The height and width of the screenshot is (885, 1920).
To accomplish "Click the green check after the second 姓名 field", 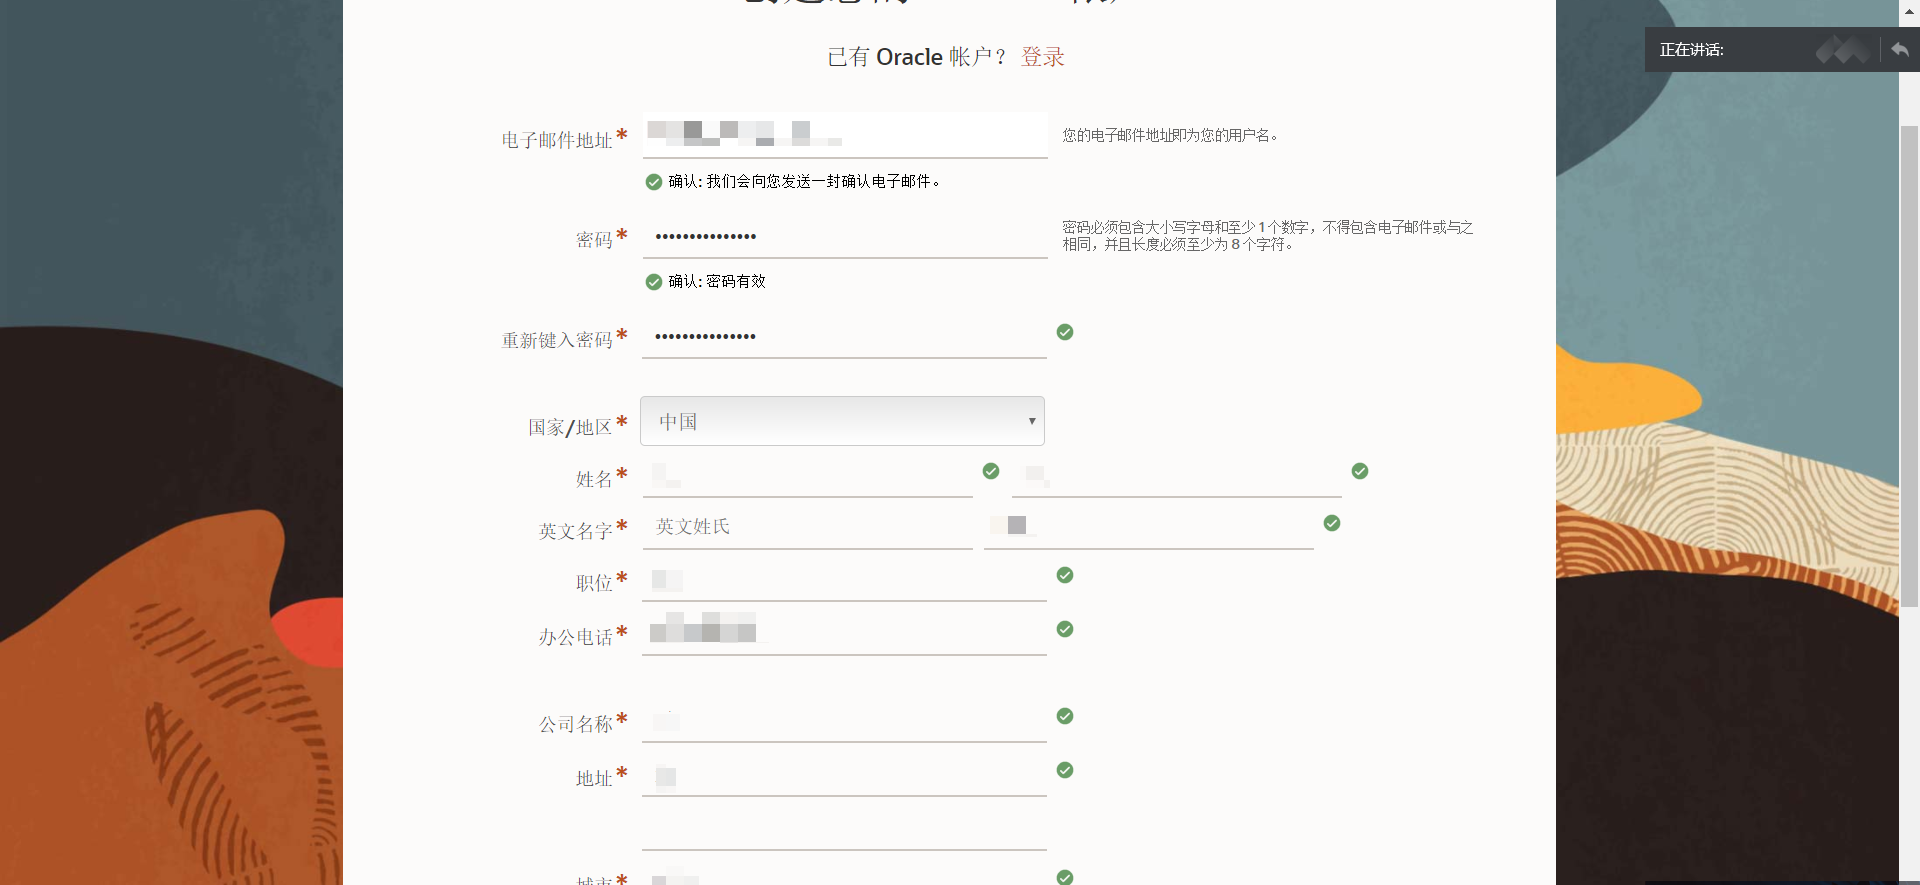I will click(1359, 471).
